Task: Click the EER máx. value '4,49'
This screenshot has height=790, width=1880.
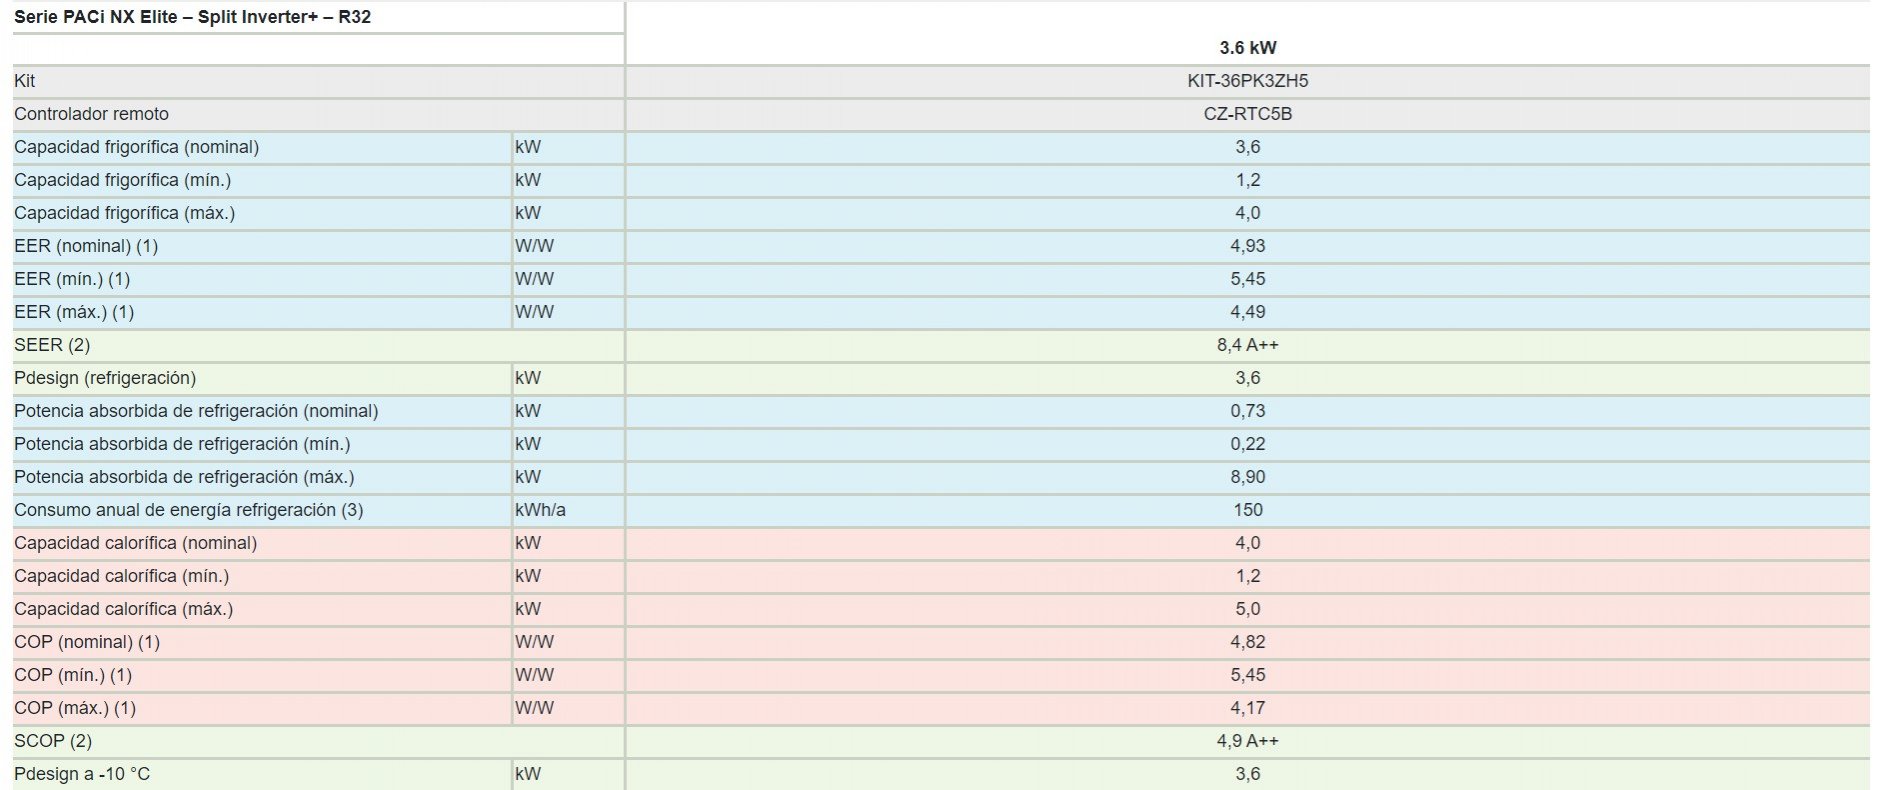Action: pyautogui.click(x=1247, y=312)
